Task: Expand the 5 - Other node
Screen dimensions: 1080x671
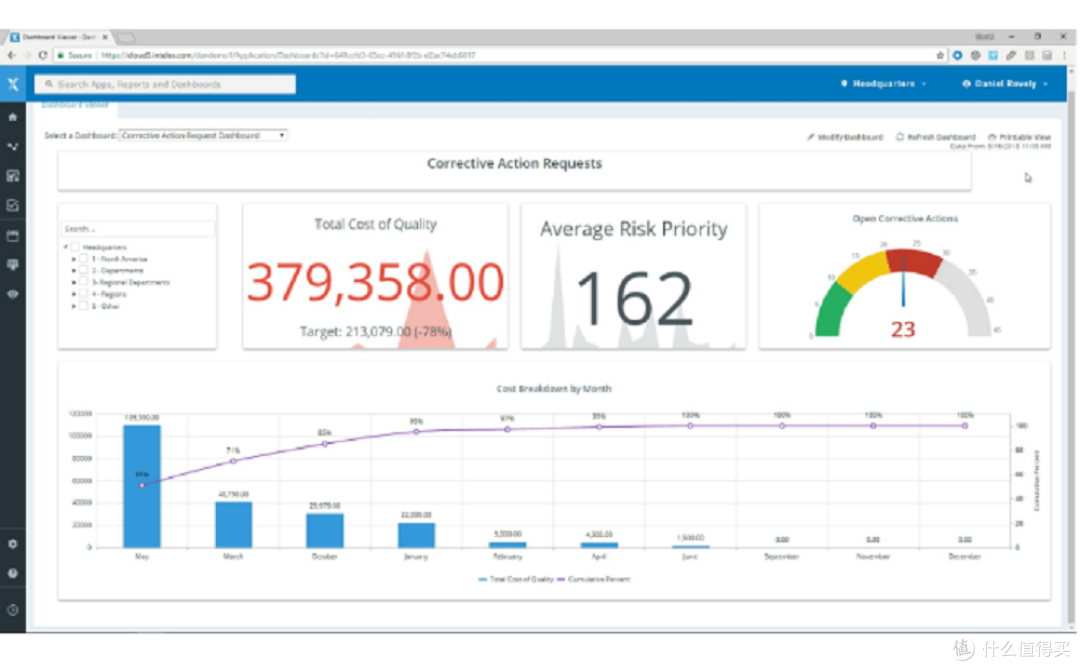Action: pyautogui.click(x=74, y=306)
